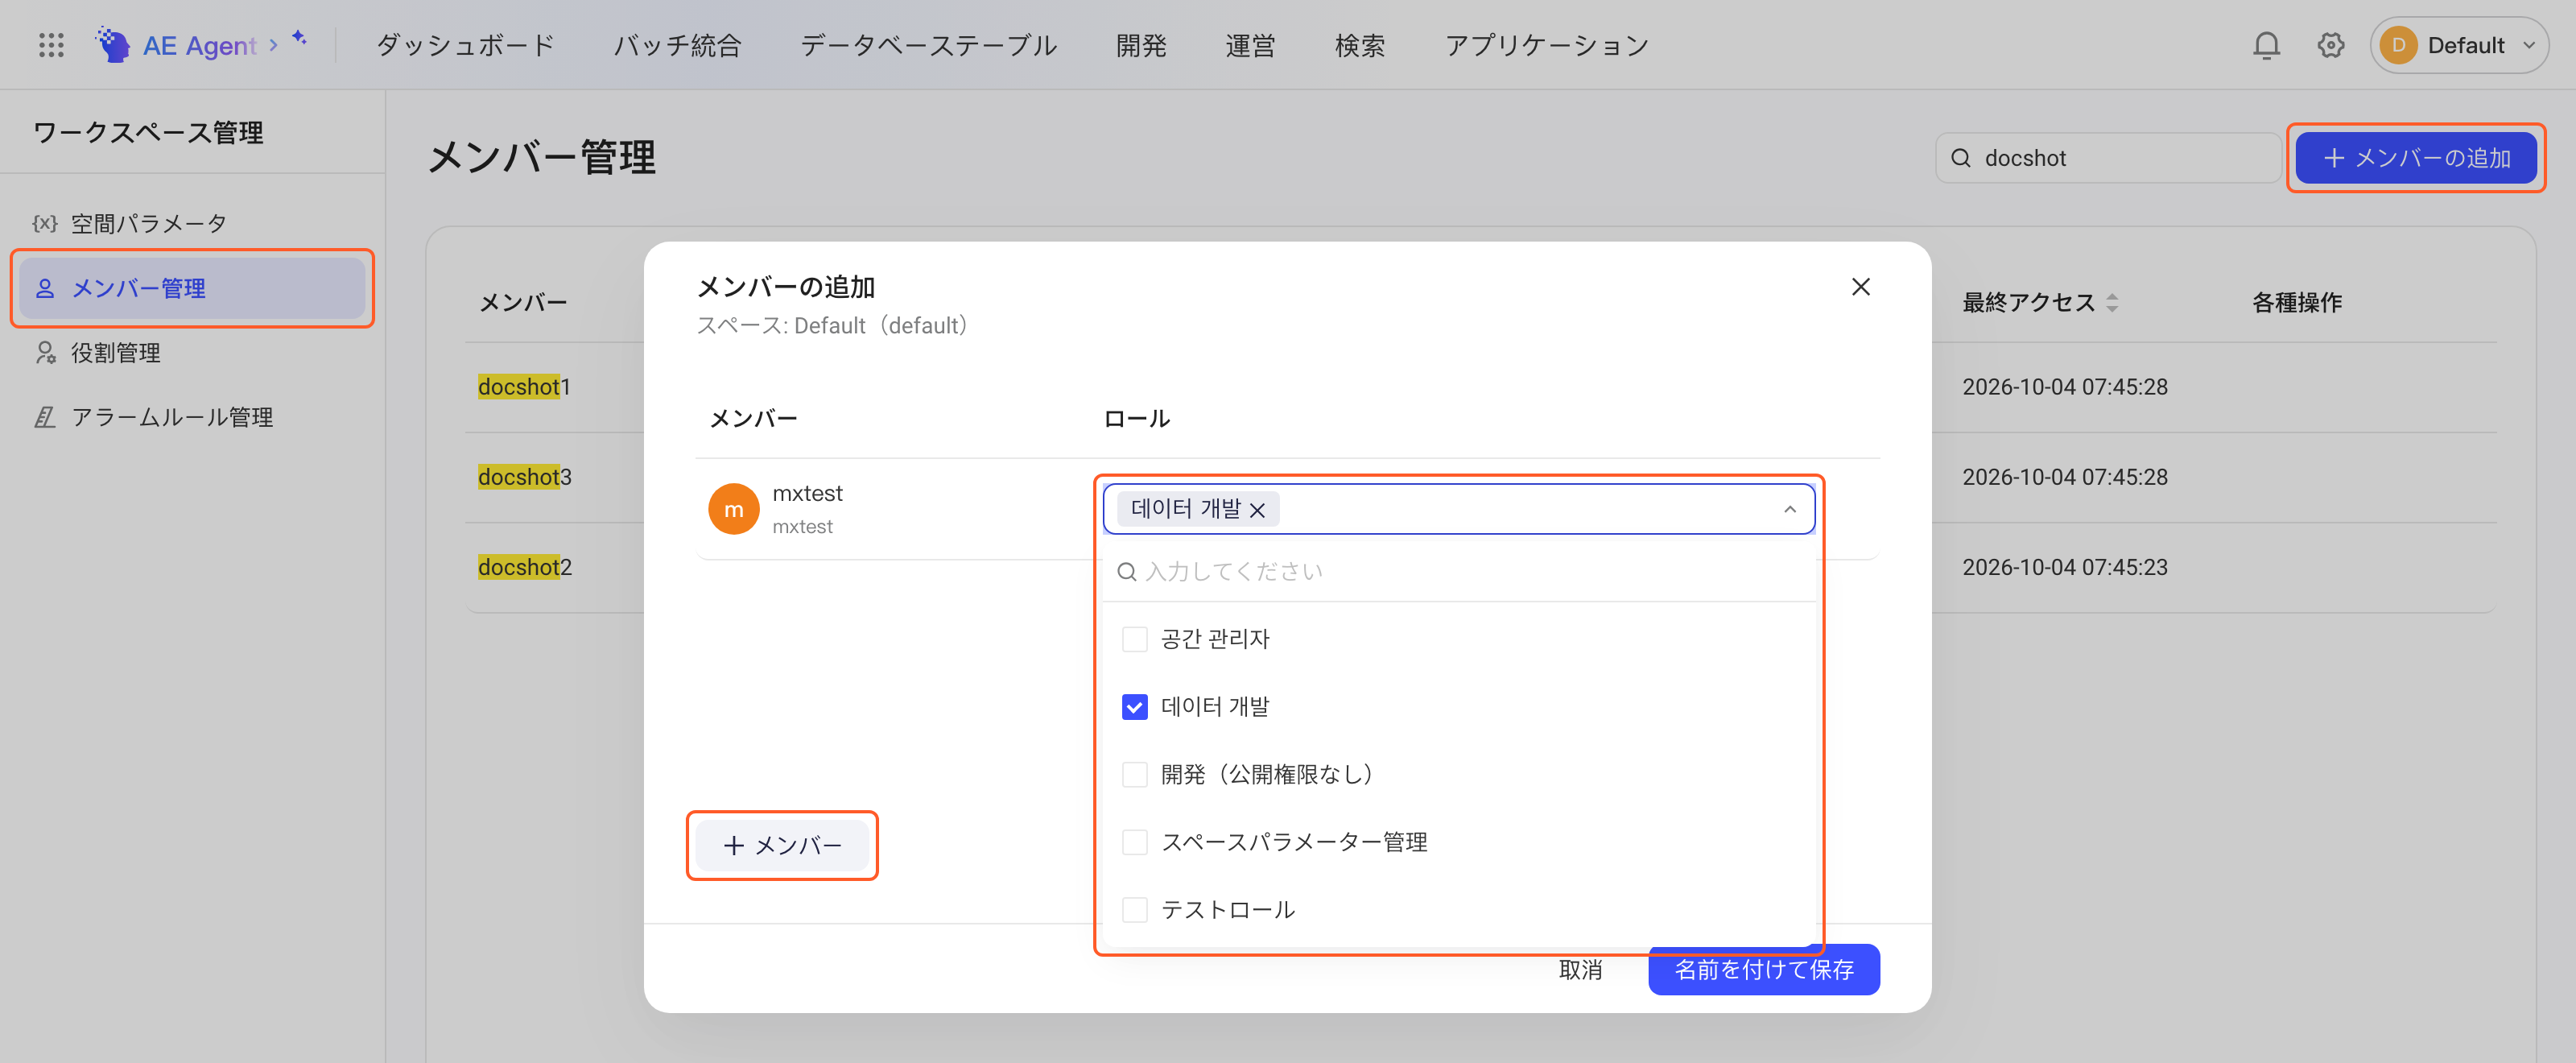The width and height of the screenshot is (2576, 1063).
Task: Click the 取消 button
Action: [1580, 970]
